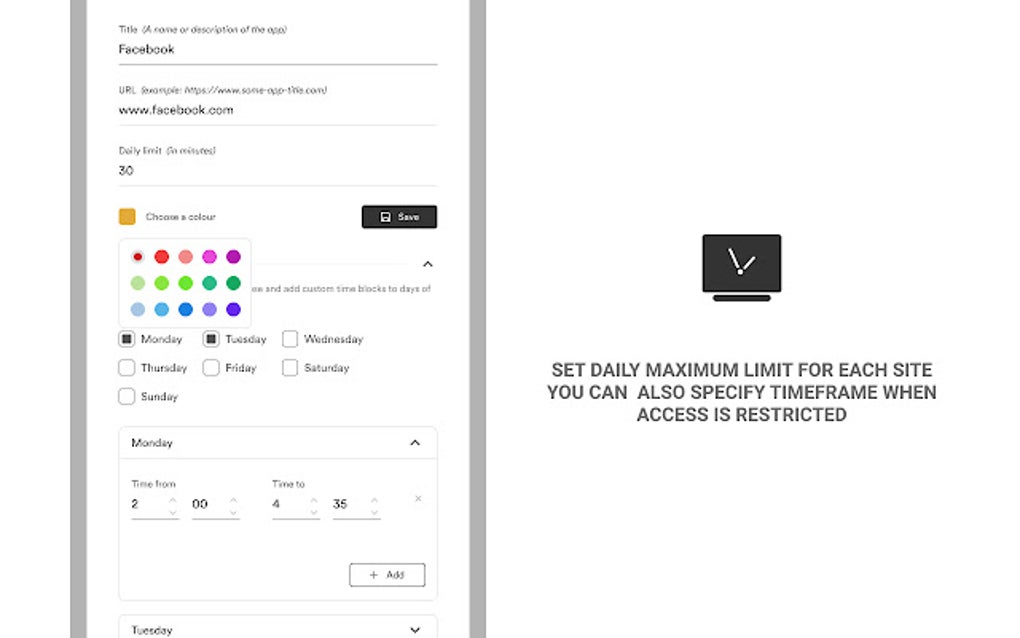
Task: Click the Add button
Action: [x=387, y=575]
